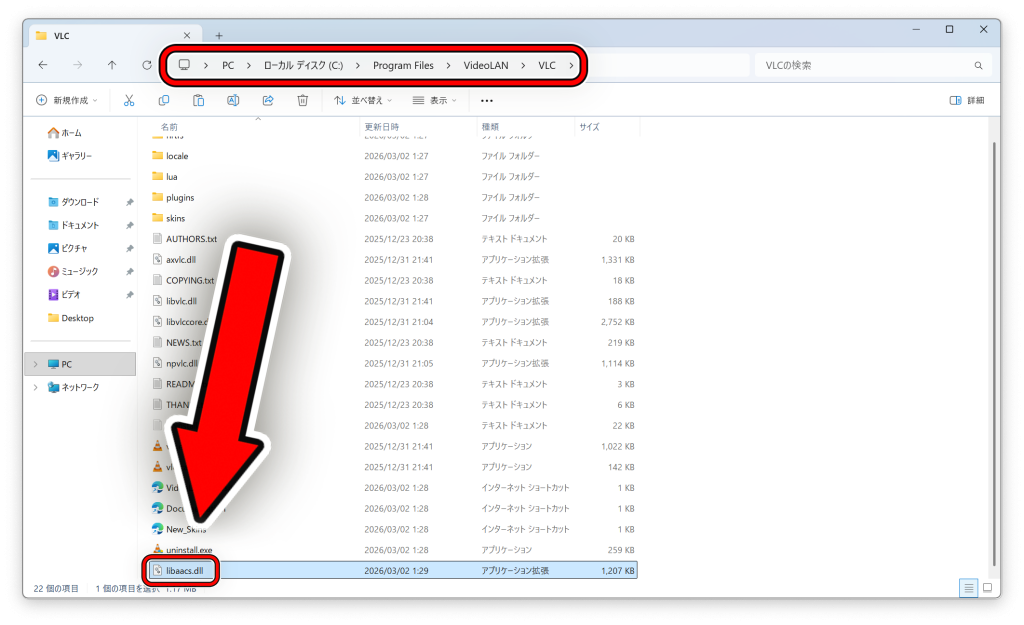Image resolution: width=1024 pixels, height=625 pixels.
Task: Click the Rename icon in toolbar
Action: coord(233,100)
